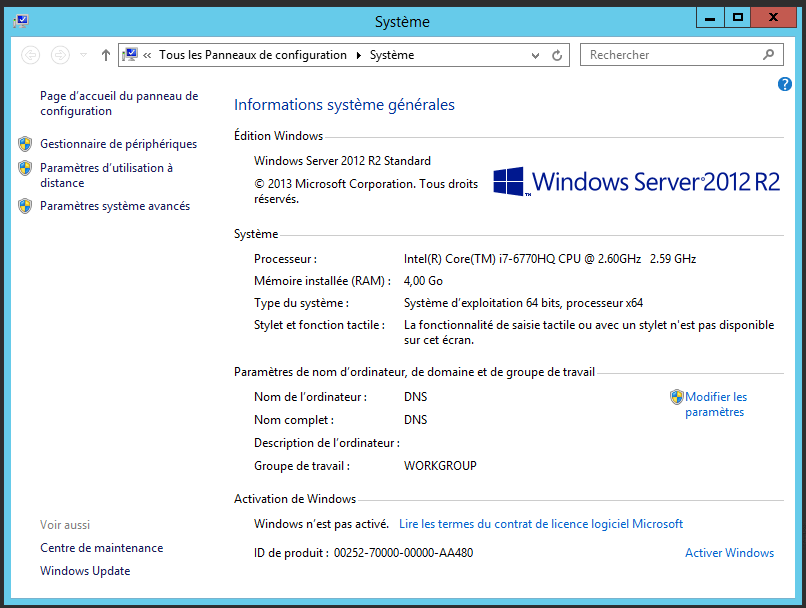Click the double chevron in address bar

(x=147, y=55)
